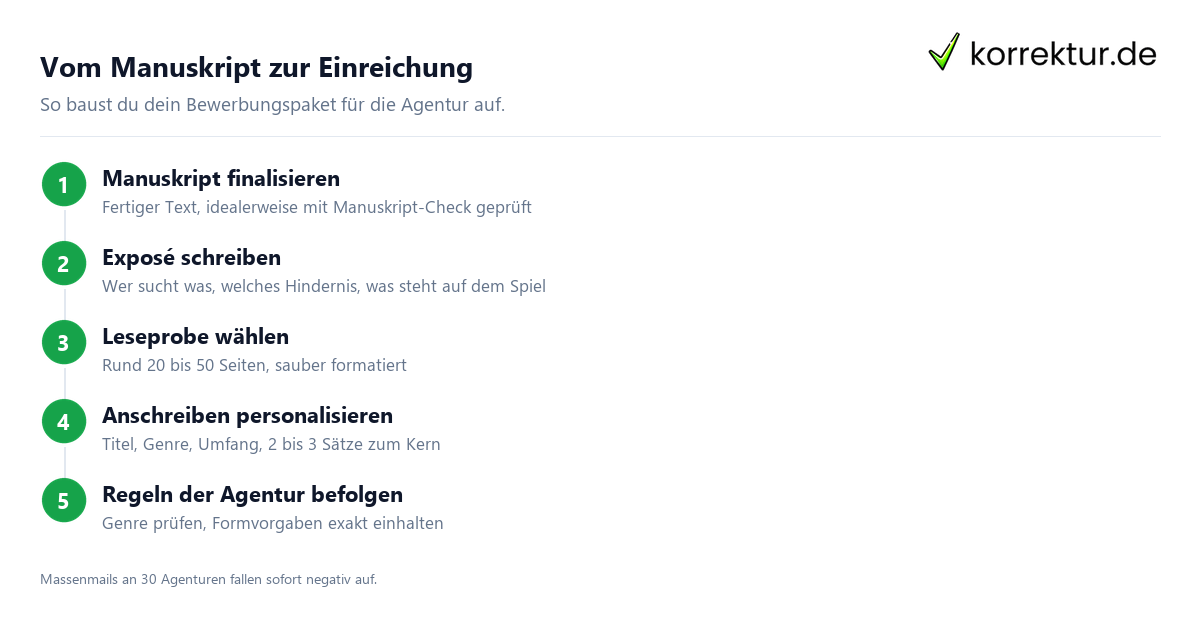Select the Anschreiben personalisieren heading

pyautogui.click(x=248, y=416)
